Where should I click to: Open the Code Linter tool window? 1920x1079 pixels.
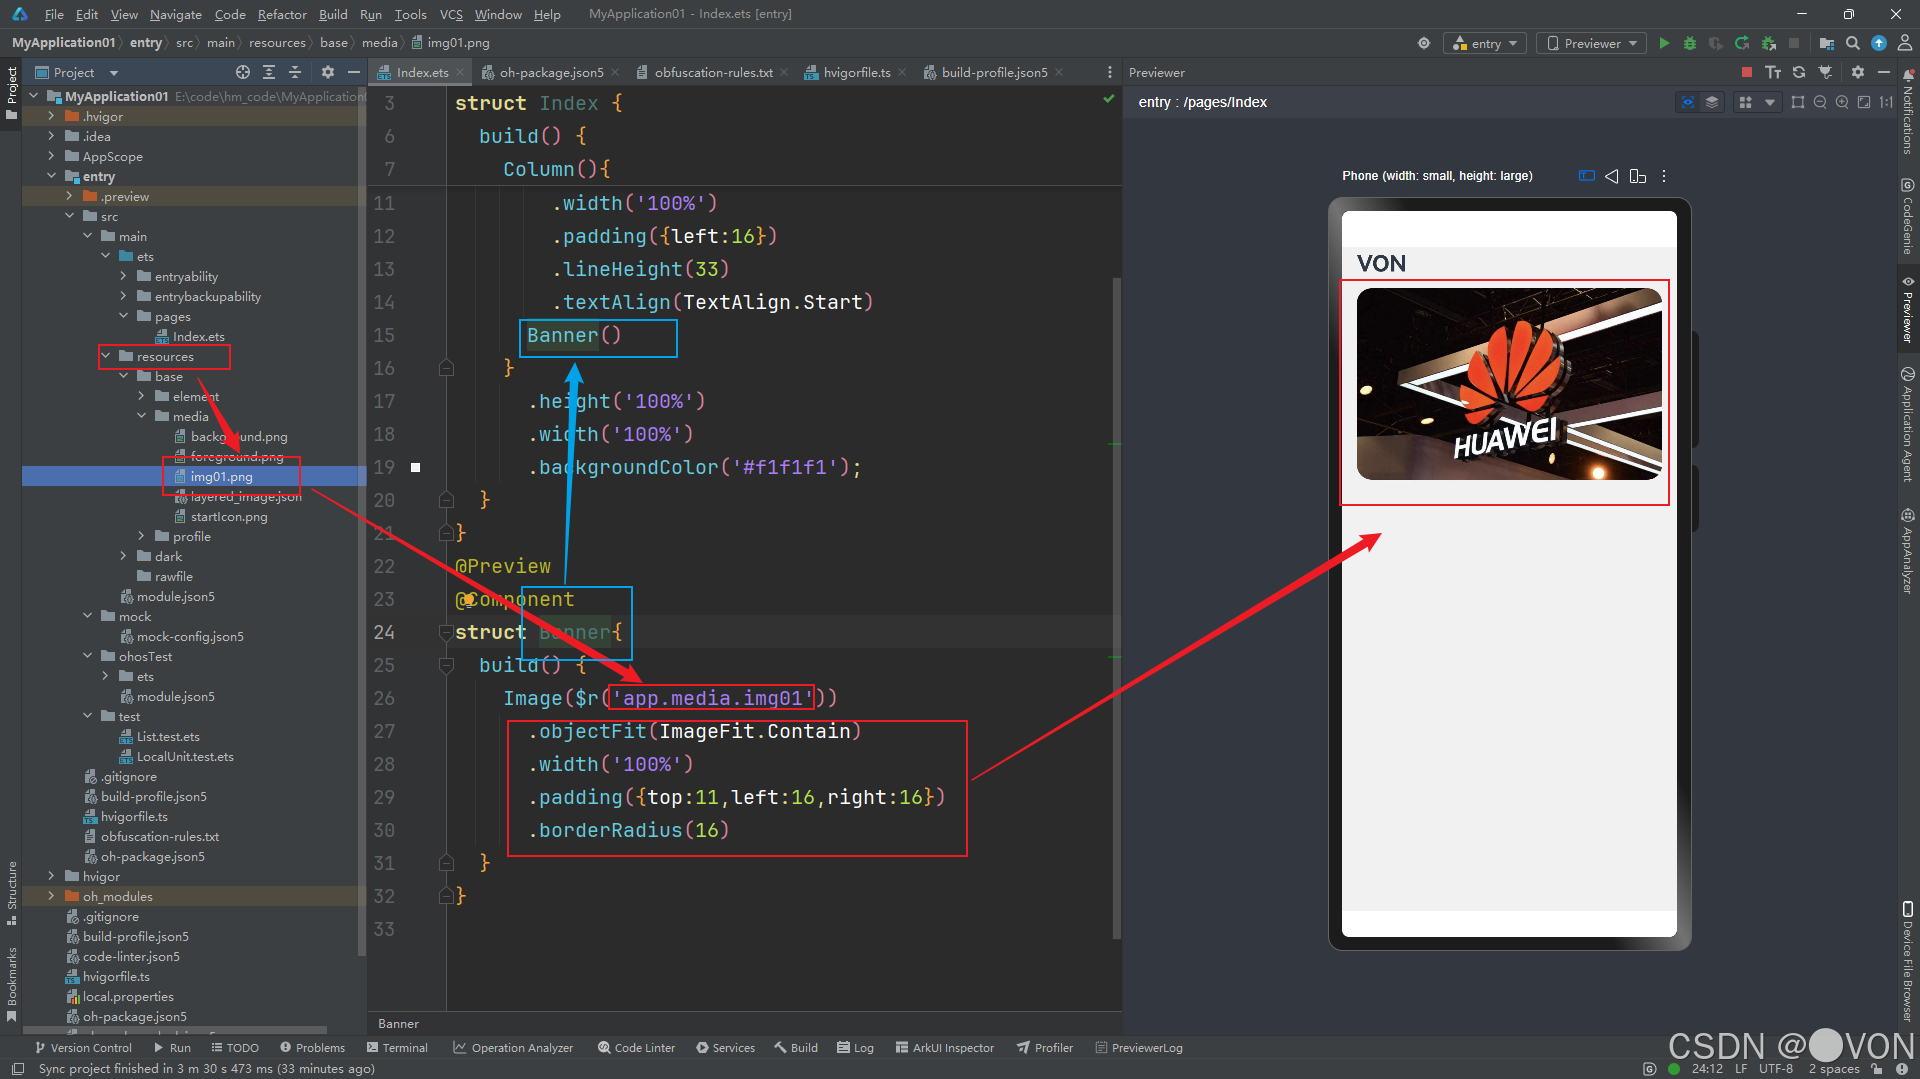point(636,1048)
